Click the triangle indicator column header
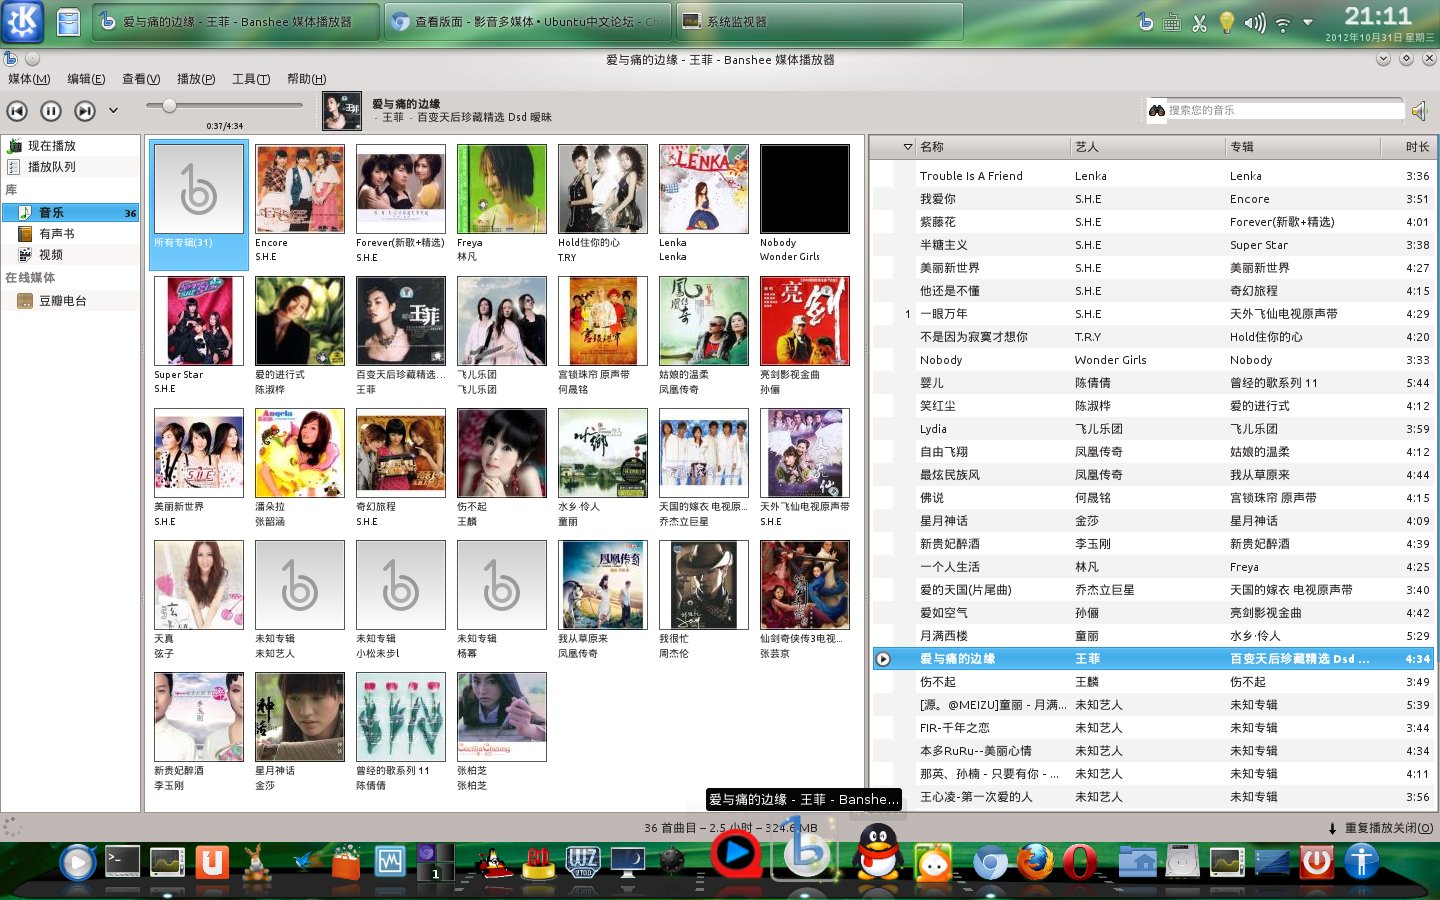1440x900 pixels. pyautogui.click(x=907, y=147)
